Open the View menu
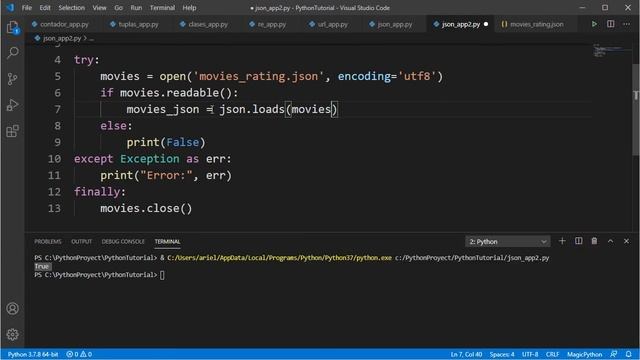640x360 pixels. coord(99,8)
